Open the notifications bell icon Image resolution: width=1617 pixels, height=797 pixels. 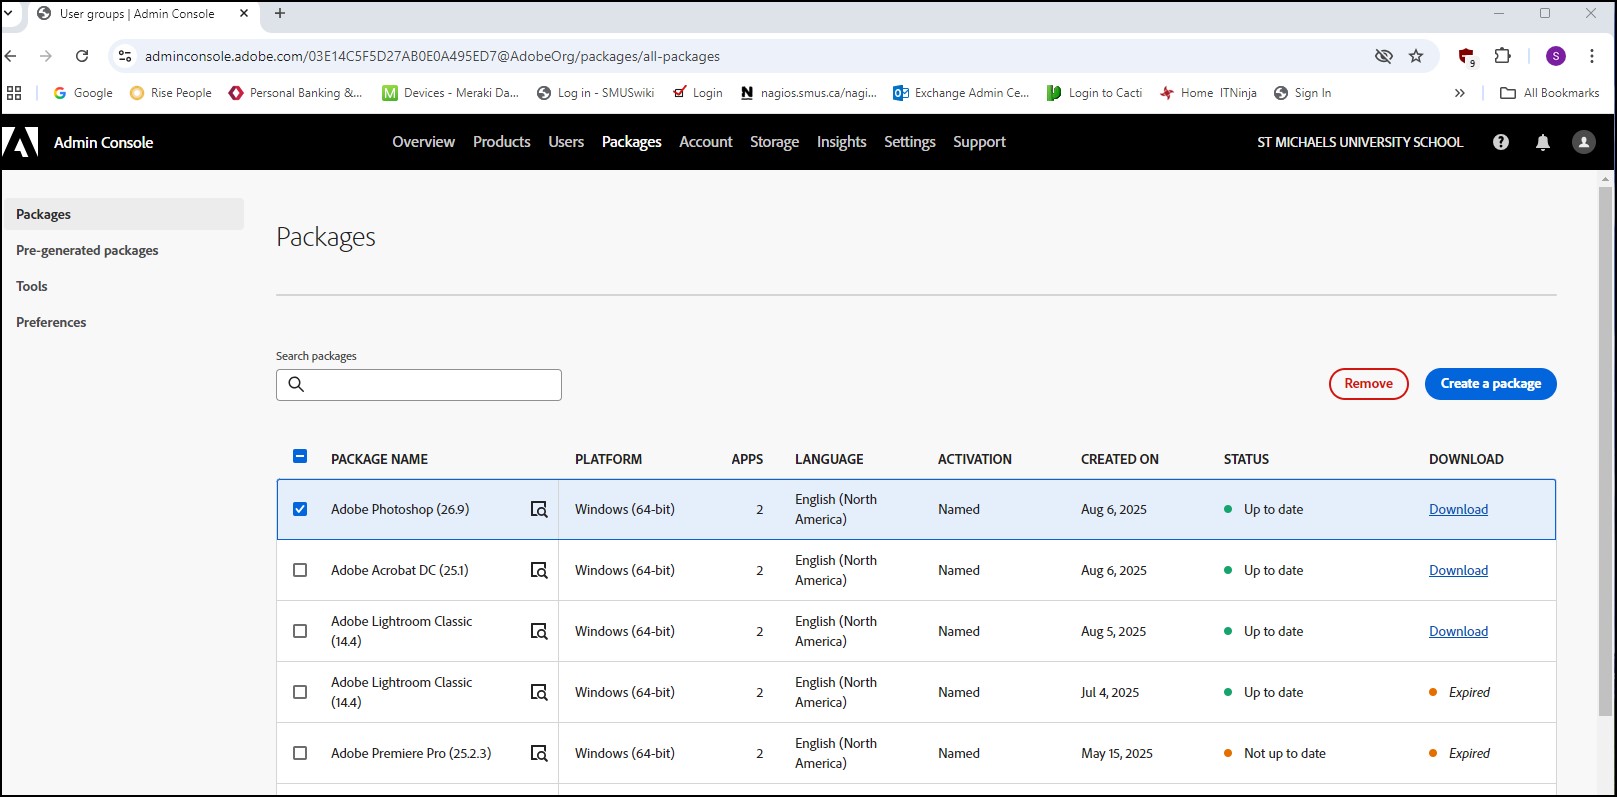point(1543,142)
